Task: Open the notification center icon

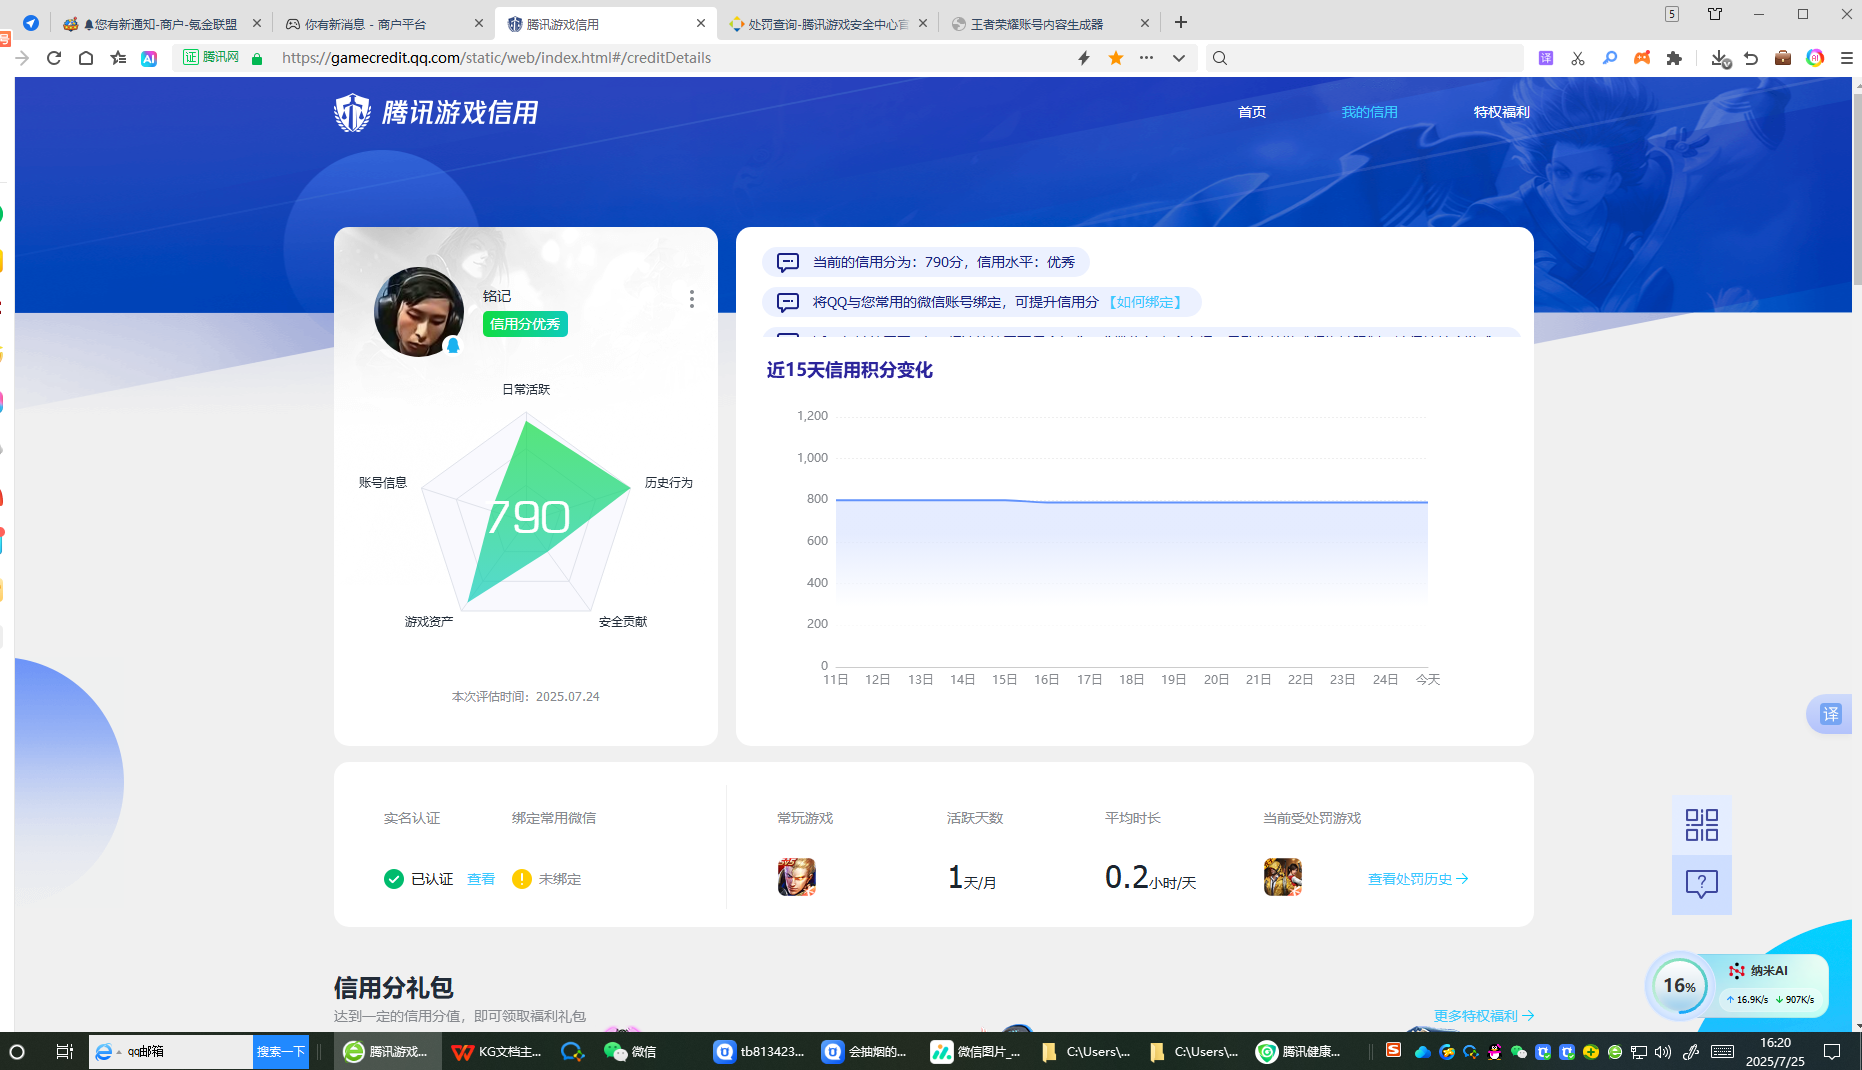Action: [1832, 1051]
